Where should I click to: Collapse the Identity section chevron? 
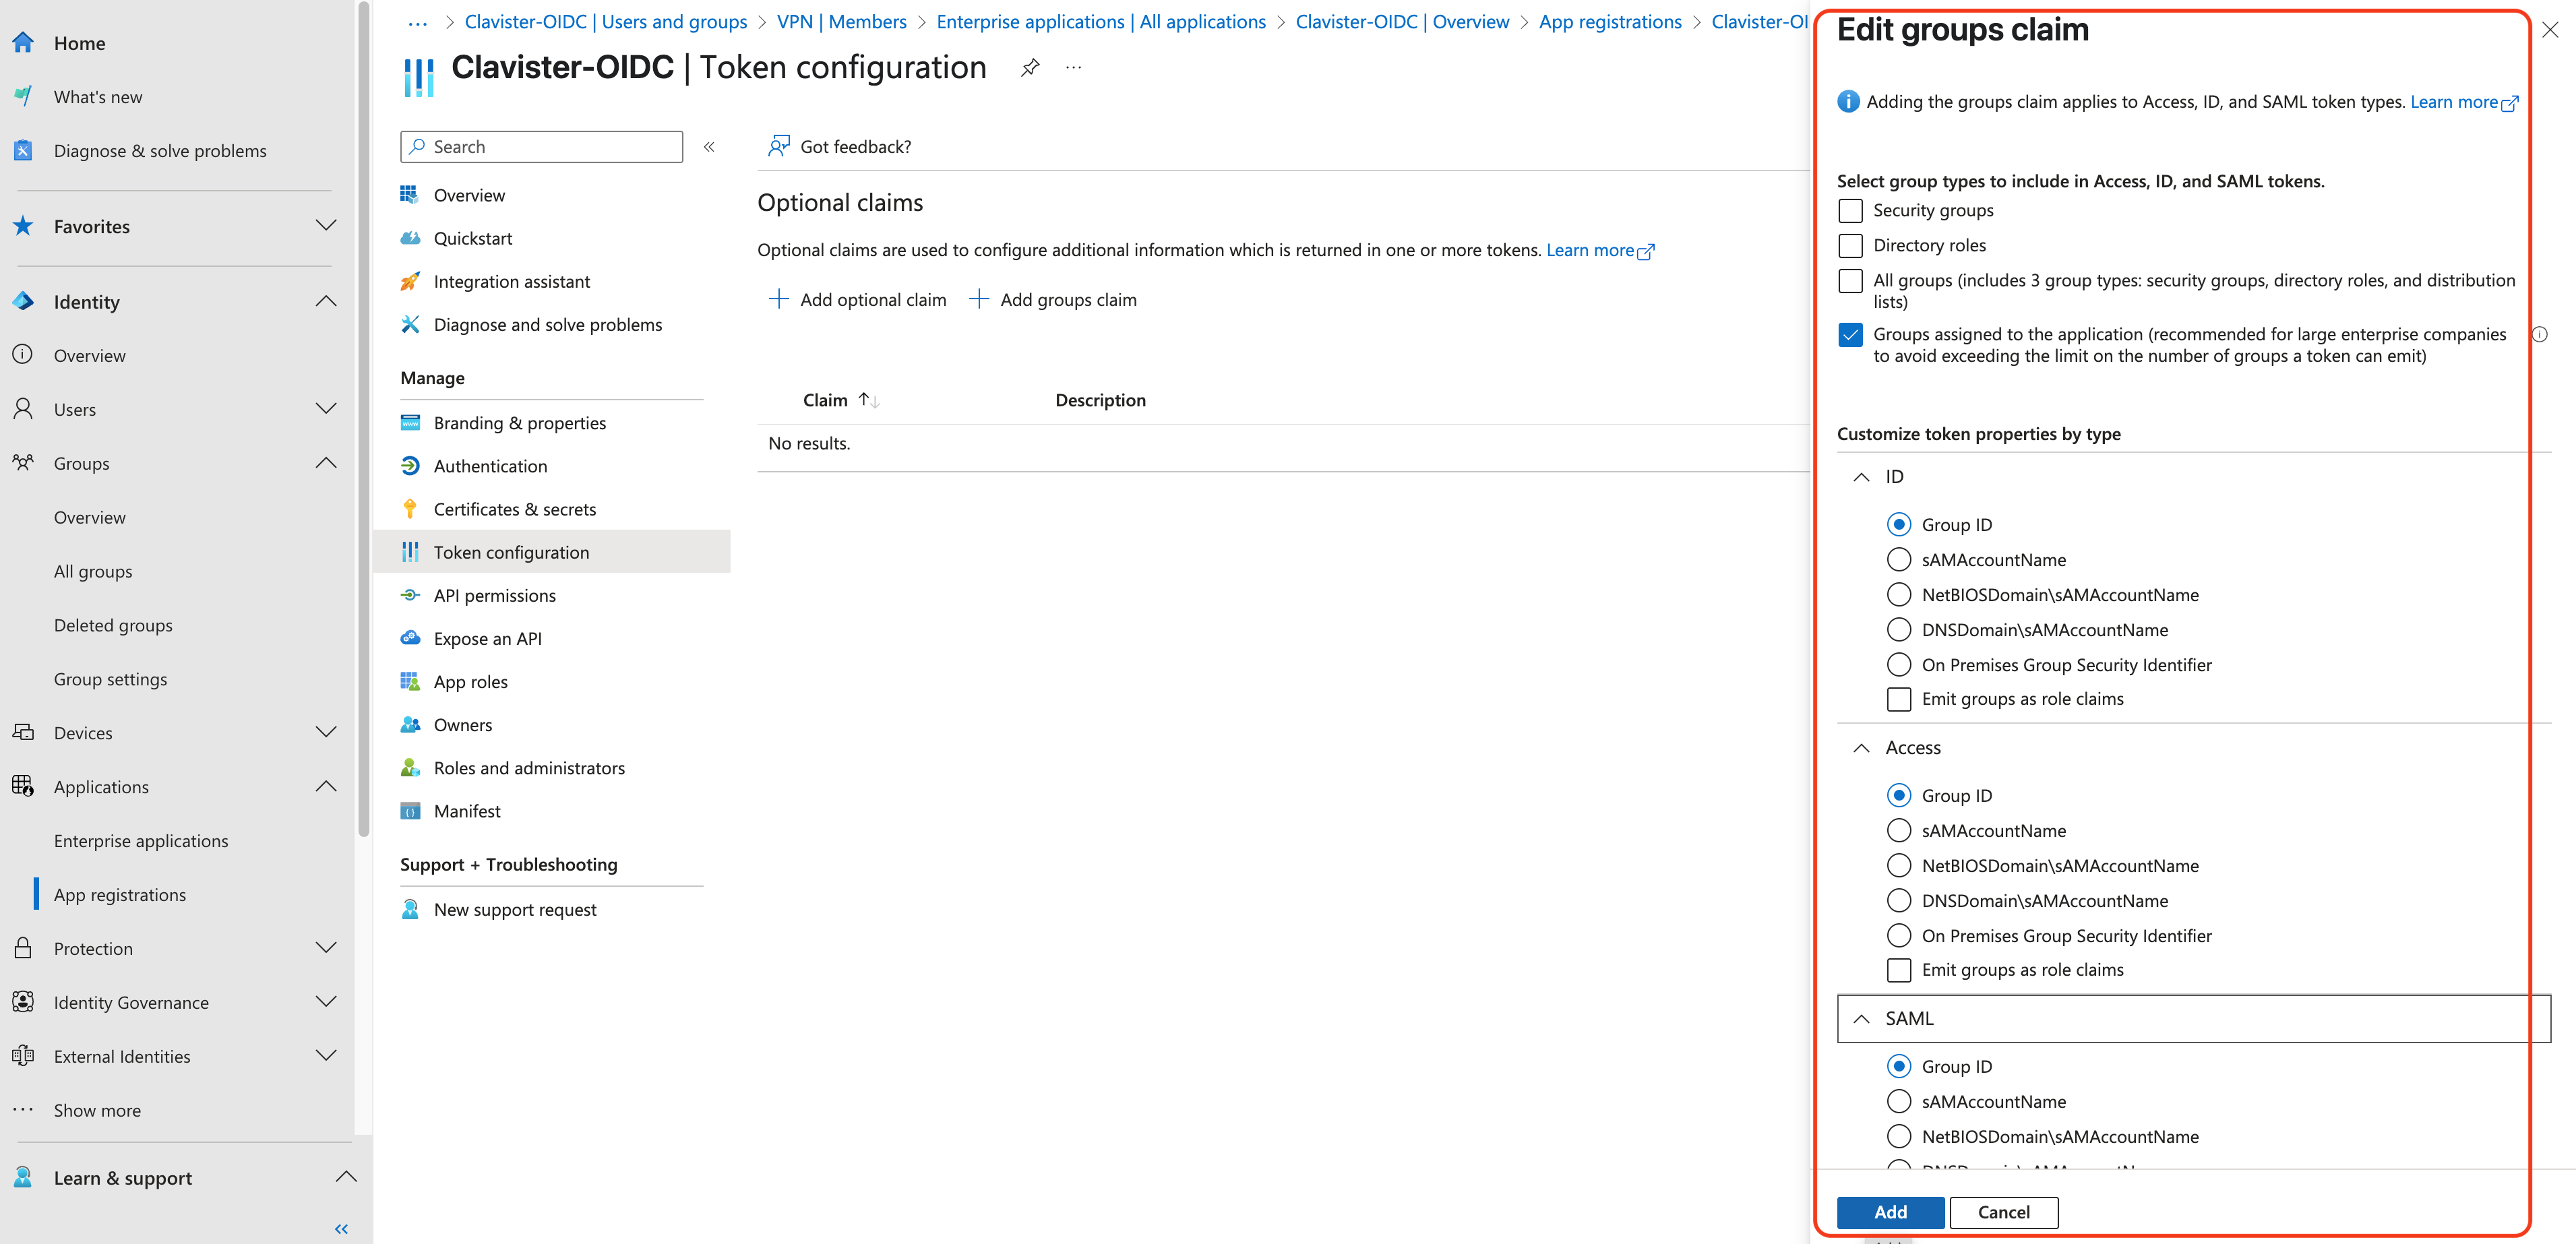pos(326,301)
